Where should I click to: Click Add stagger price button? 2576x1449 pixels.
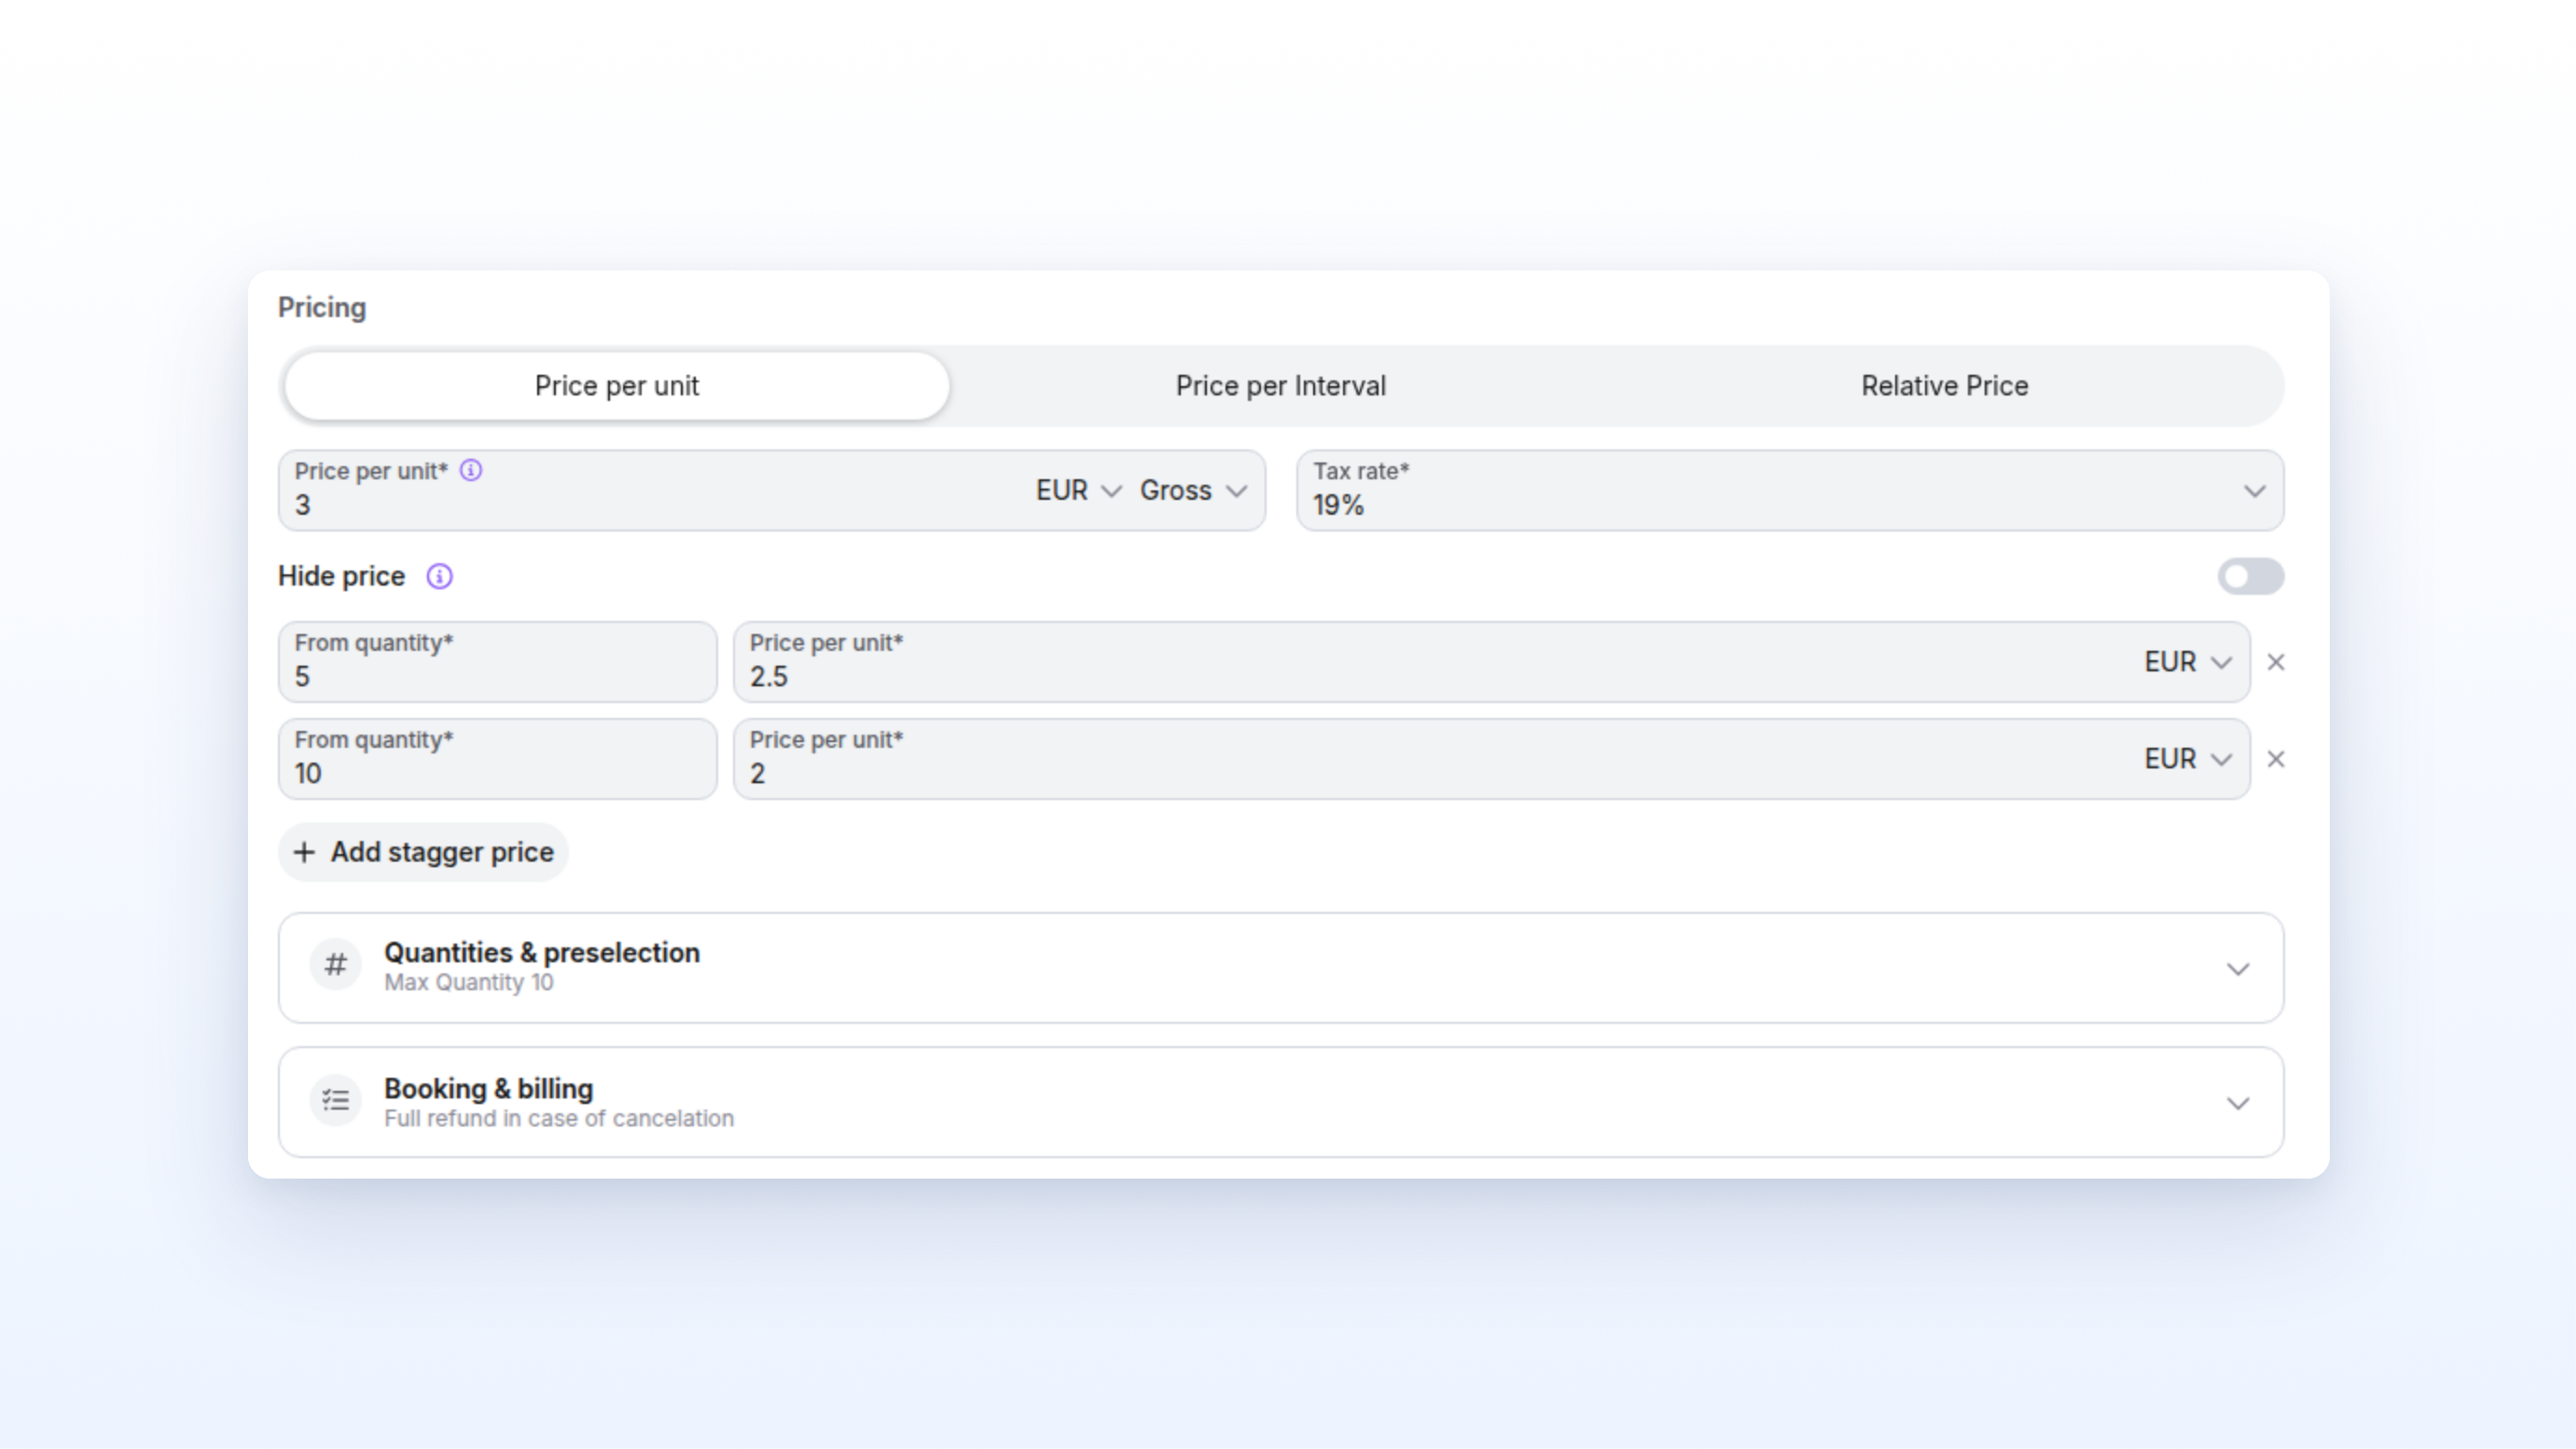click(x=423, y=852)
